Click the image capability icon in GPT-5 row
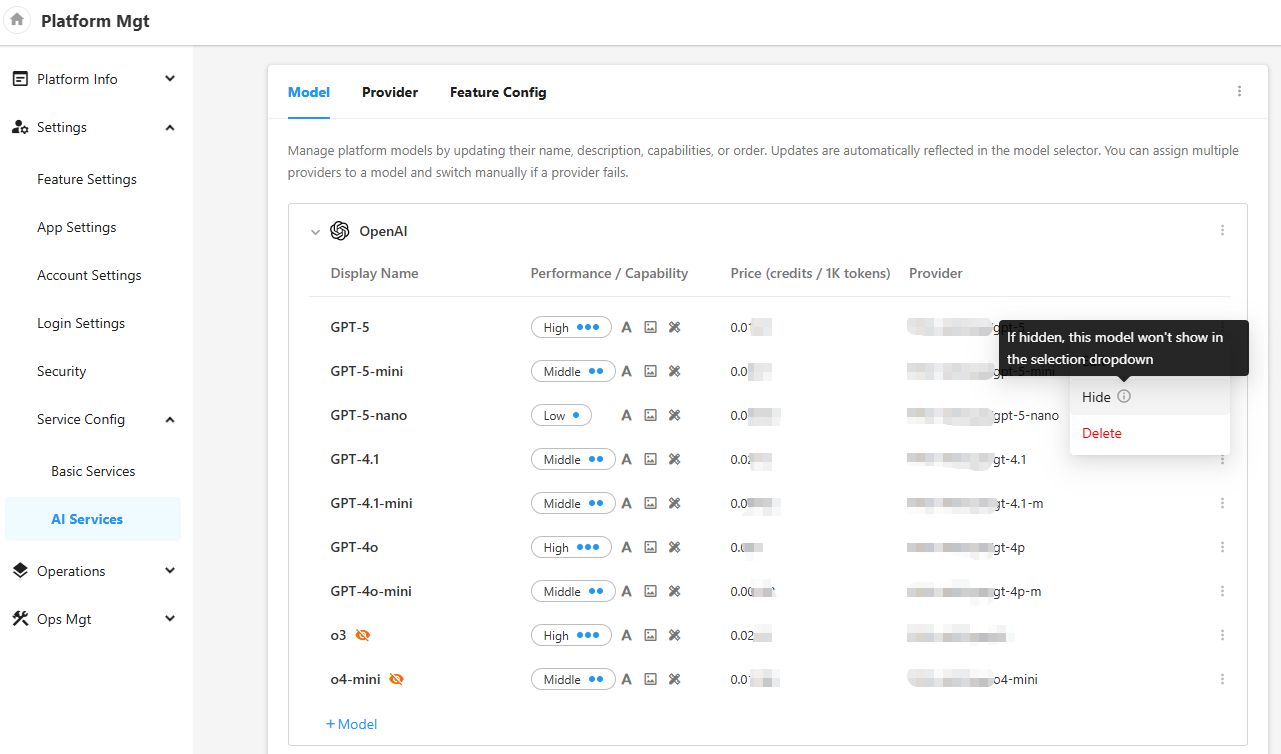The image size is (1281, 754). (x=650, y=327)
